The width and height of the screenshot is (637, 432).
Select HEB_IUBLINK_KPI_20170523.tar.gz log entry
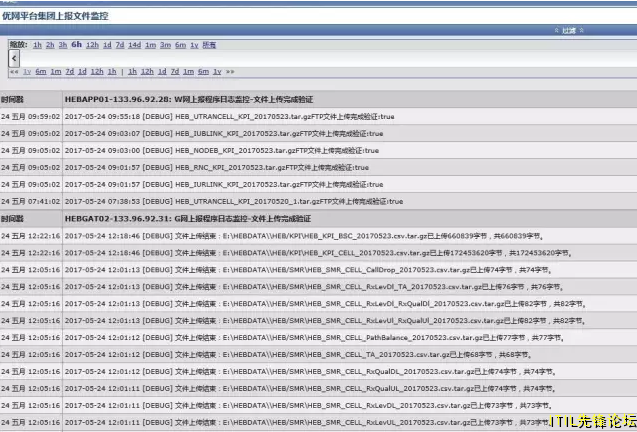point(224,134)
